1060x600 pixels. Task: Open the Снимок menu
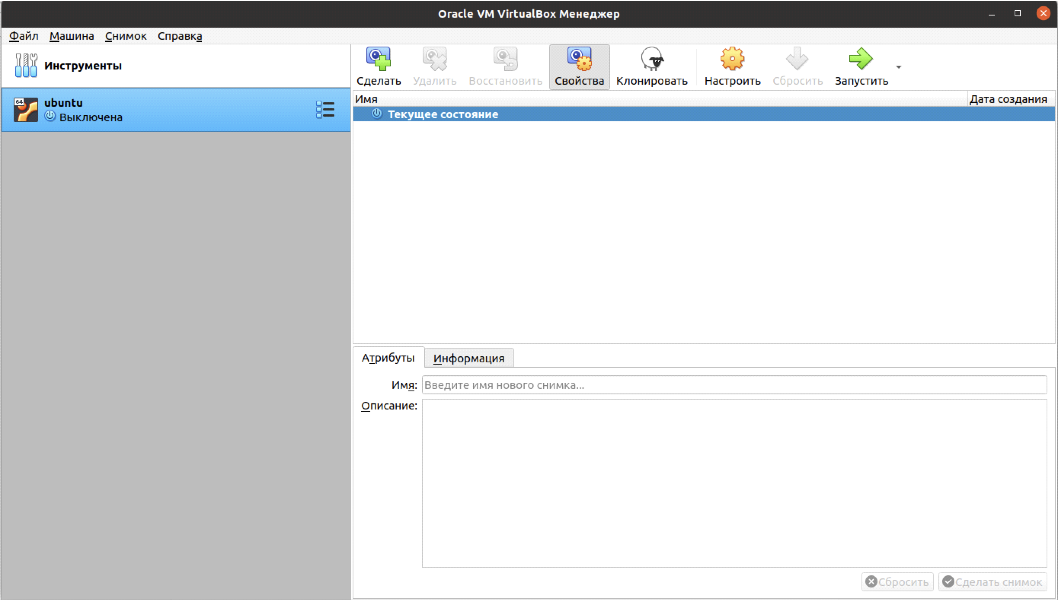[126, 36]
